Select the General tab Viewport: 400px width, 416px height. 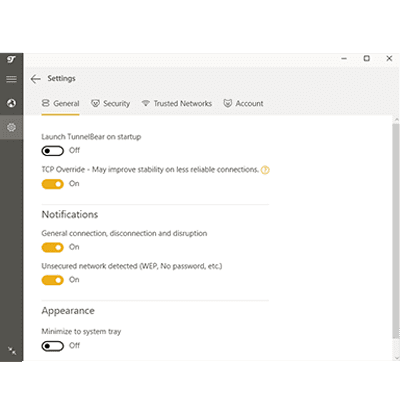pyautogui.click(x=60, y=104)
